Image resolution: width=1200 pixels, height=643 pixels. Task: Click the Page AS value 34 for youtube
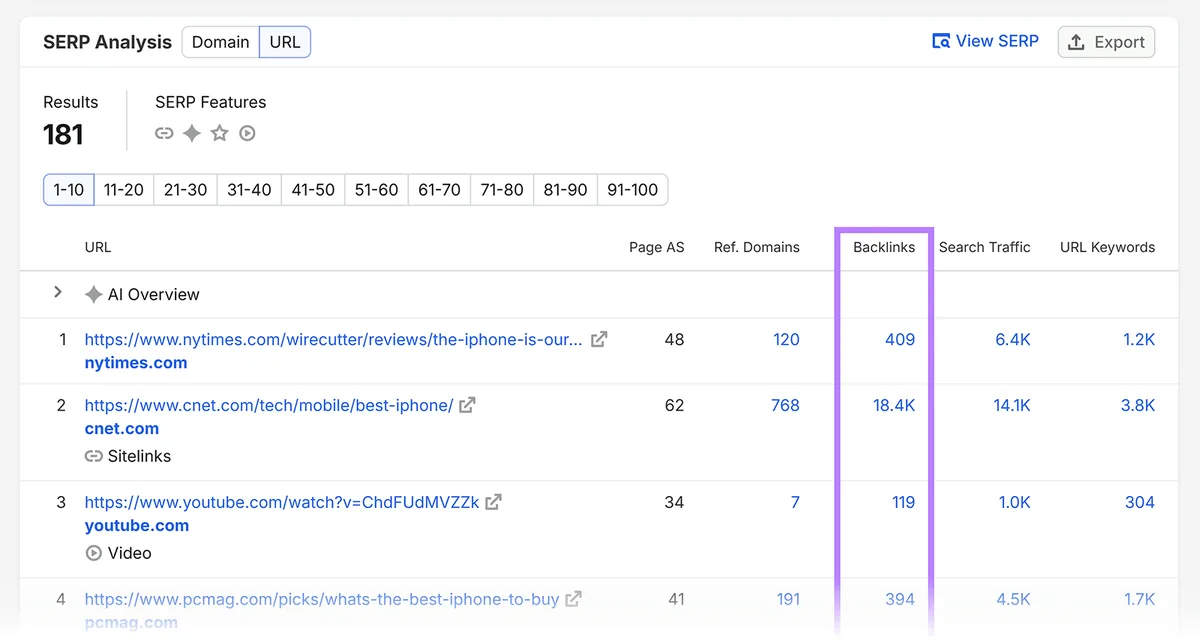pyautogui.click(x=674, y=502)
